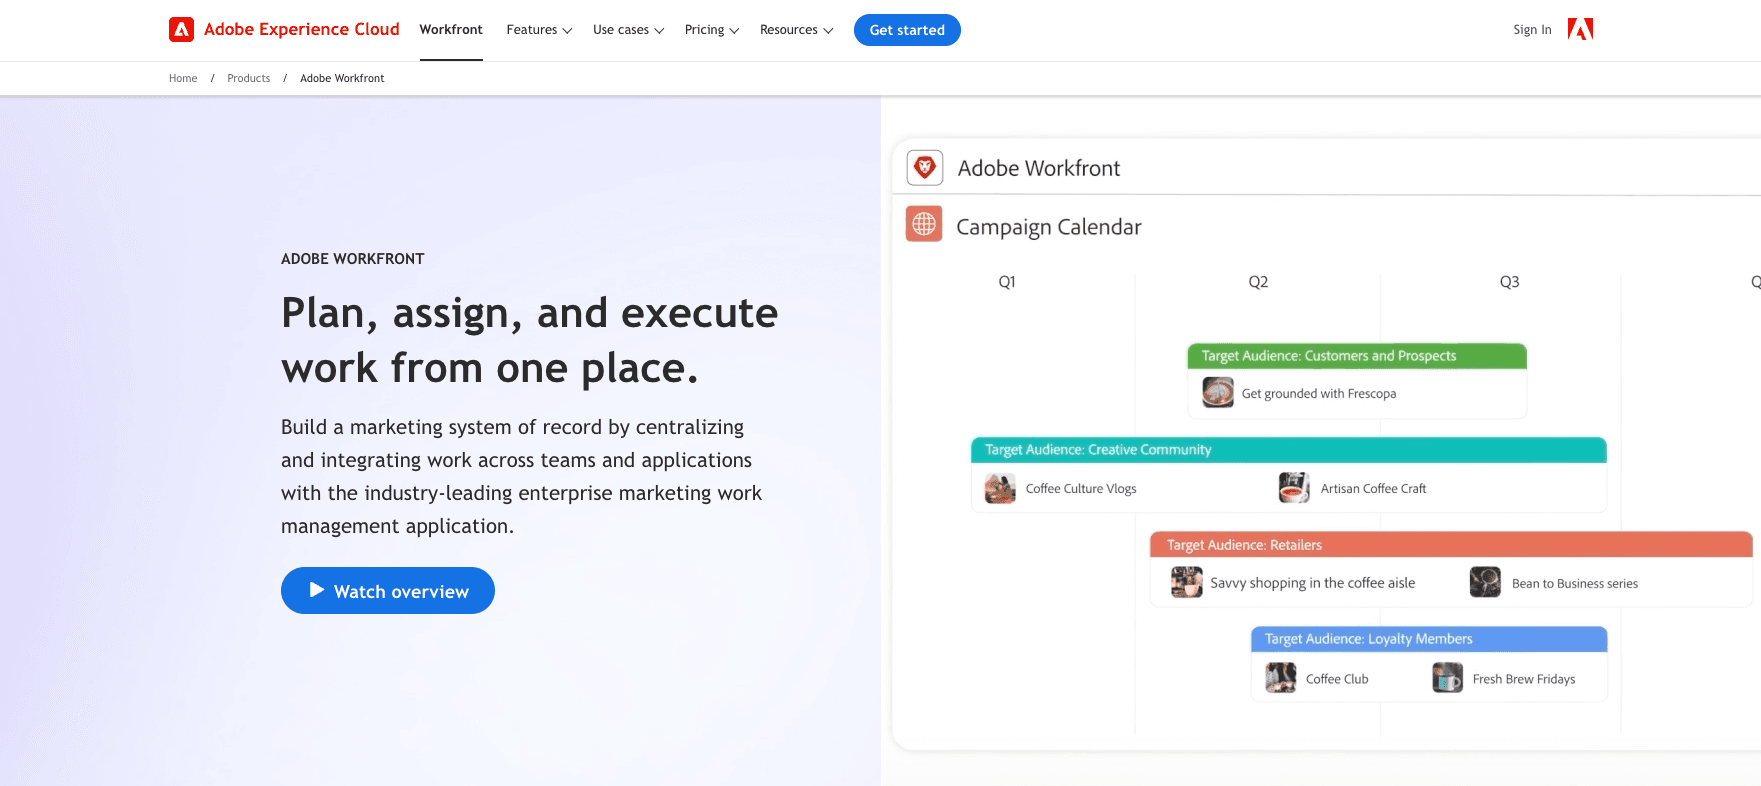Click the Coffee Club thumbnail icon

1281,678
